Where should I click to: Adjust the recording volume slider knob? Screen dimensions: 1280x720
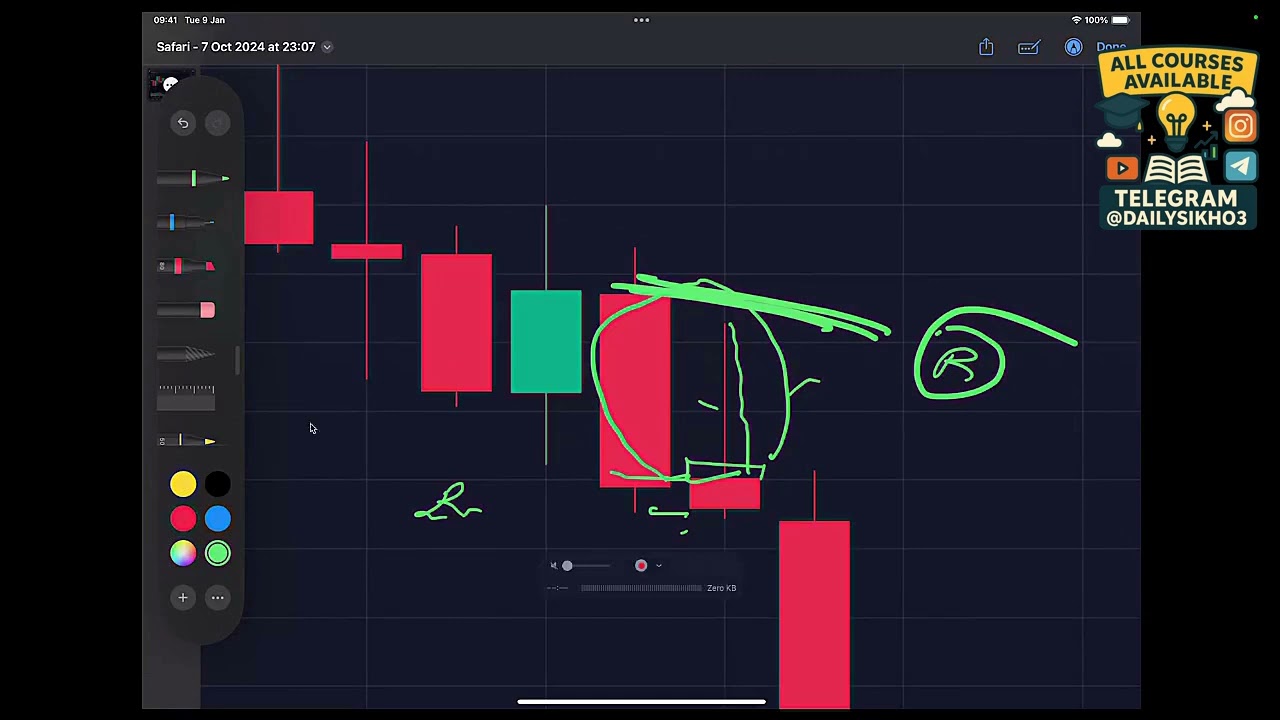[567, 566]
